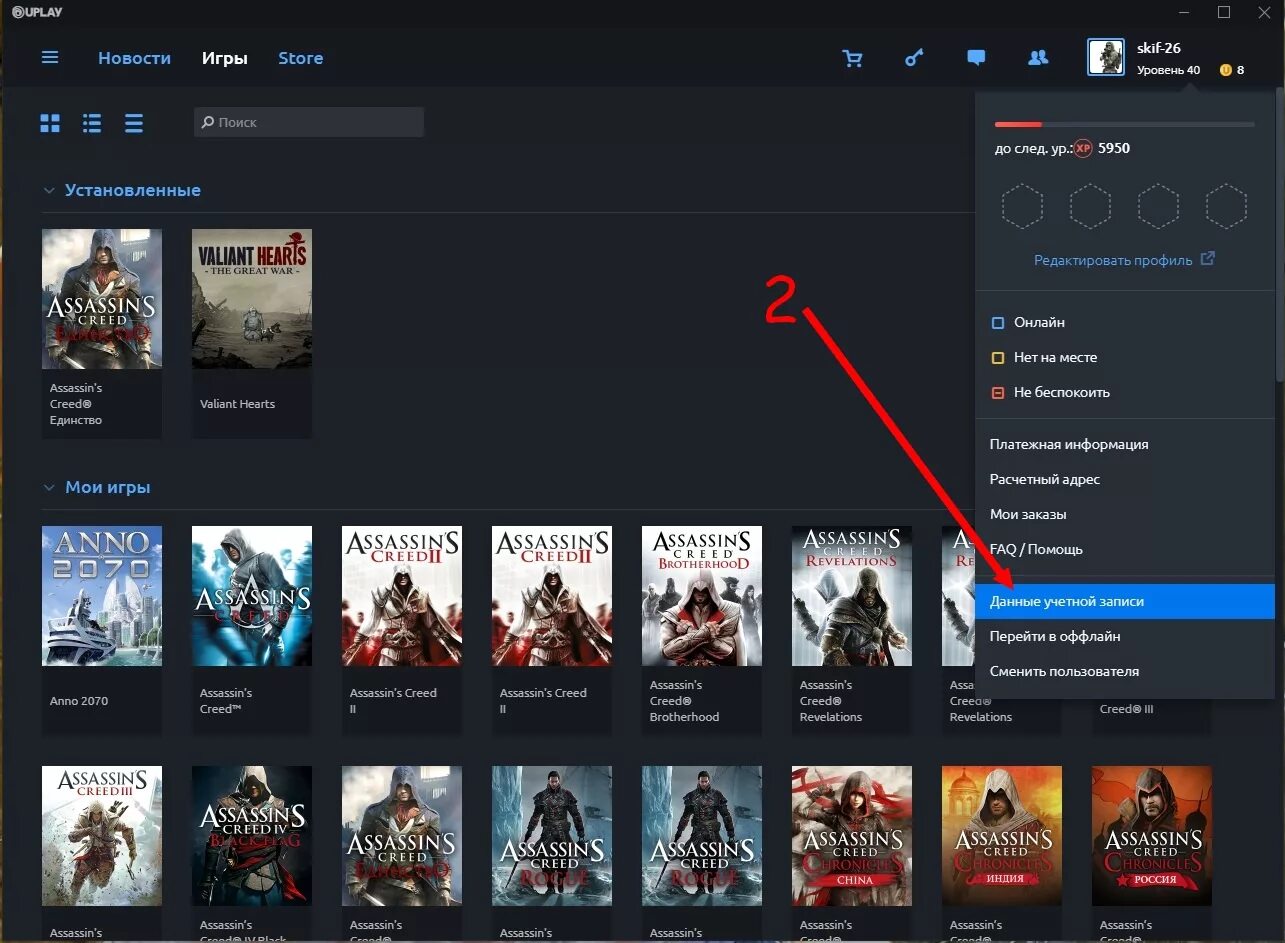The width and height of the screenshot is (1285, 943).
Task: Collapse the Установленные section
Action: (x=49, y=190)
